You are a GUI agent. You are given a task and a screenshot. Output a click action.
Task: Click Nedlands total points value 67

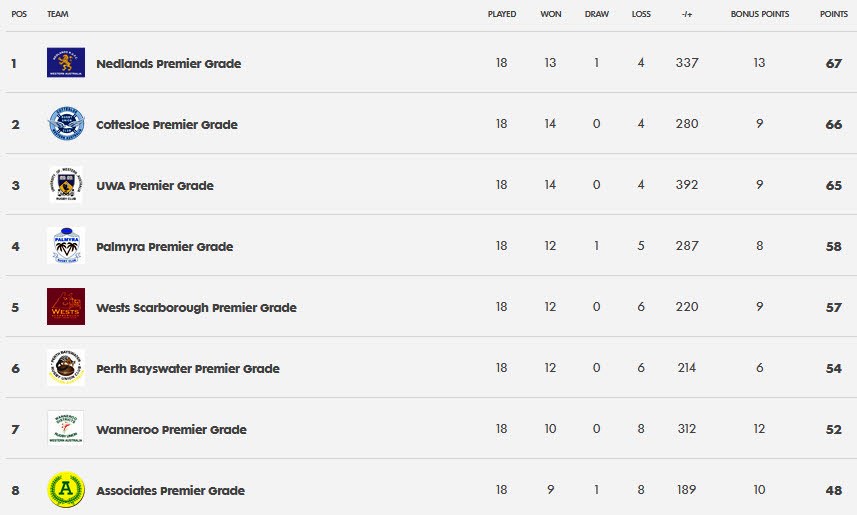tap(833, 63)
